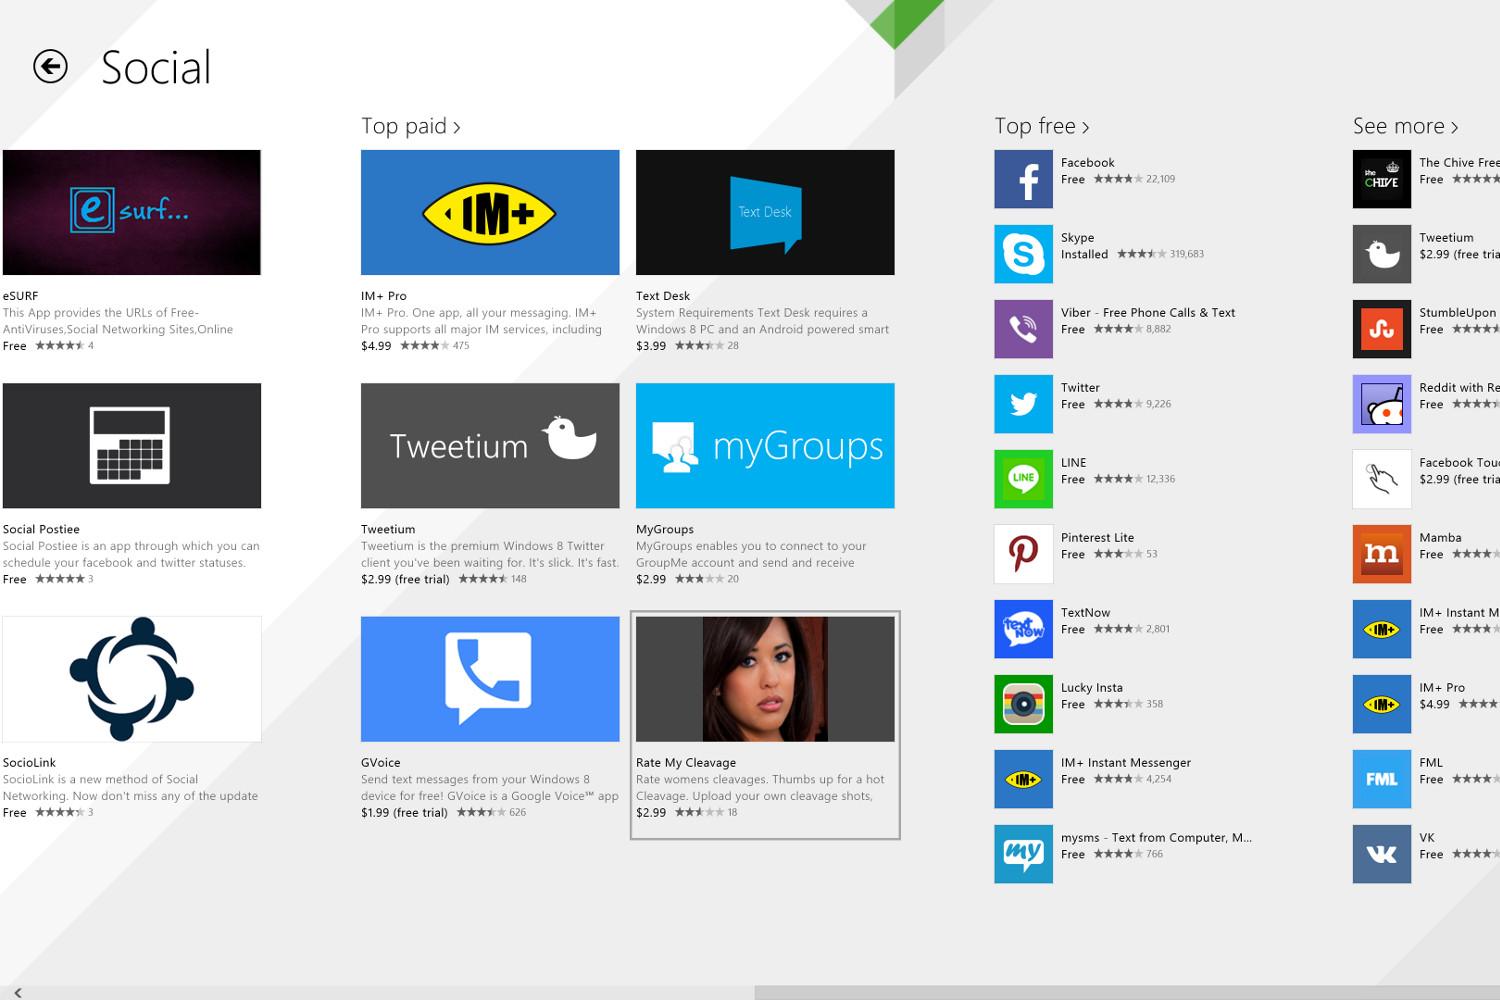Select the Reddit alien icon

tap(1382, 404)
